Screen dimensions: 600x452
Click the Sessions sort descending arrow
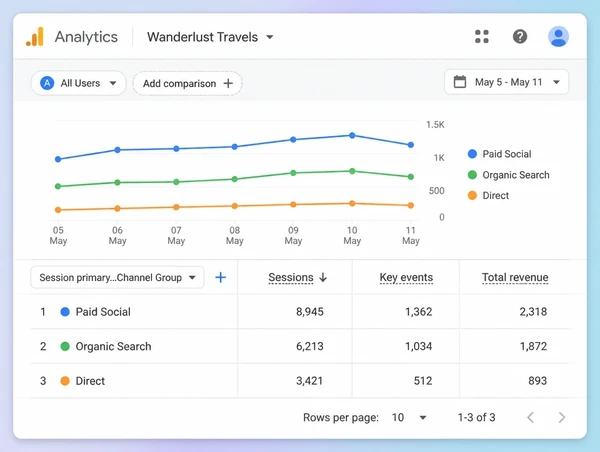click(323, 277)
